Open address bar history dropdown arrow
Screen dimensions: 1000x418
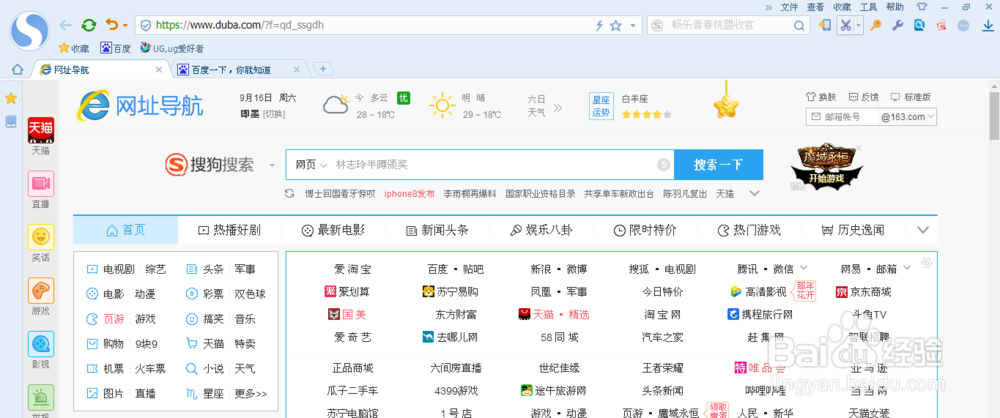[633, 26]
